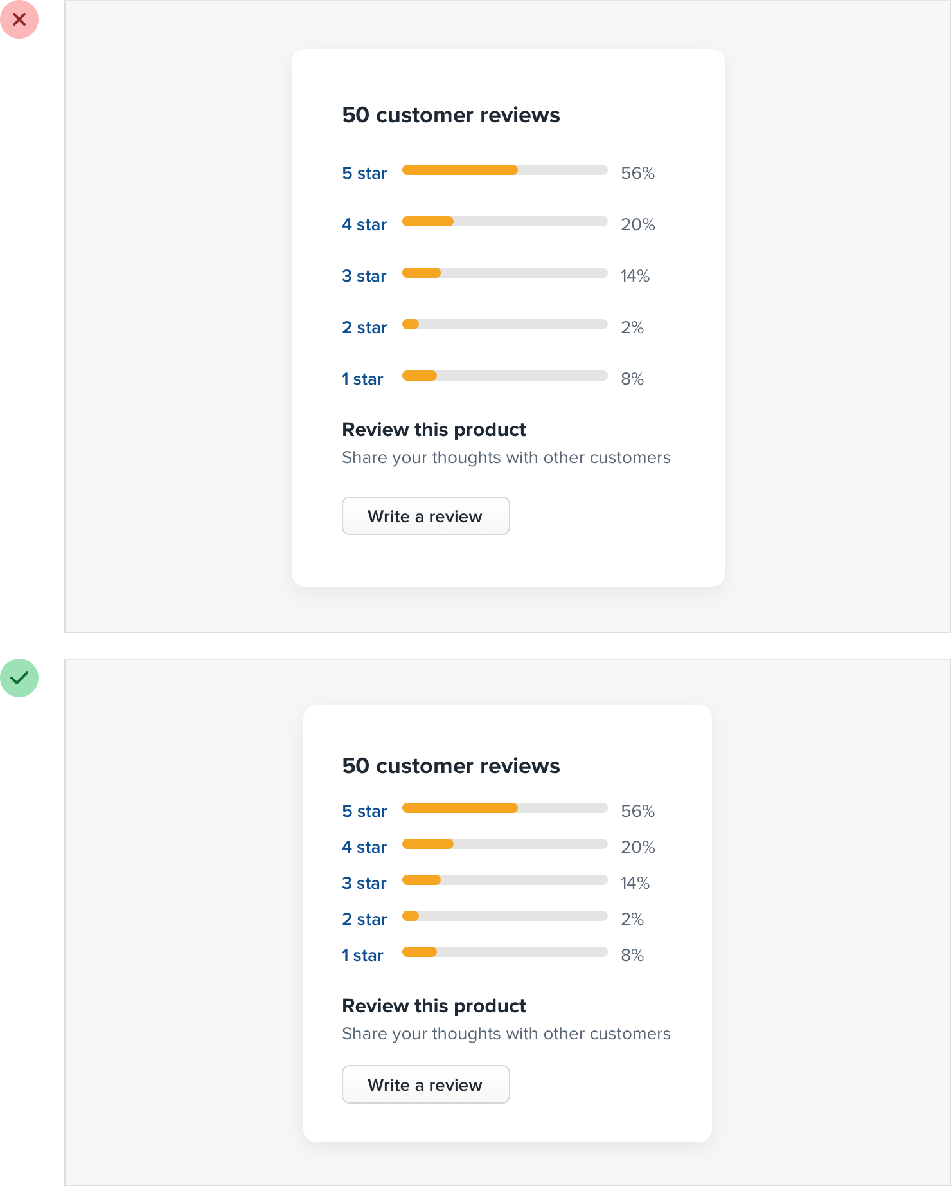Image resolution: width=951 pixels, height=1186 pixels.
Task: Select the 1 star link in upper card
Action: [362, 379]
